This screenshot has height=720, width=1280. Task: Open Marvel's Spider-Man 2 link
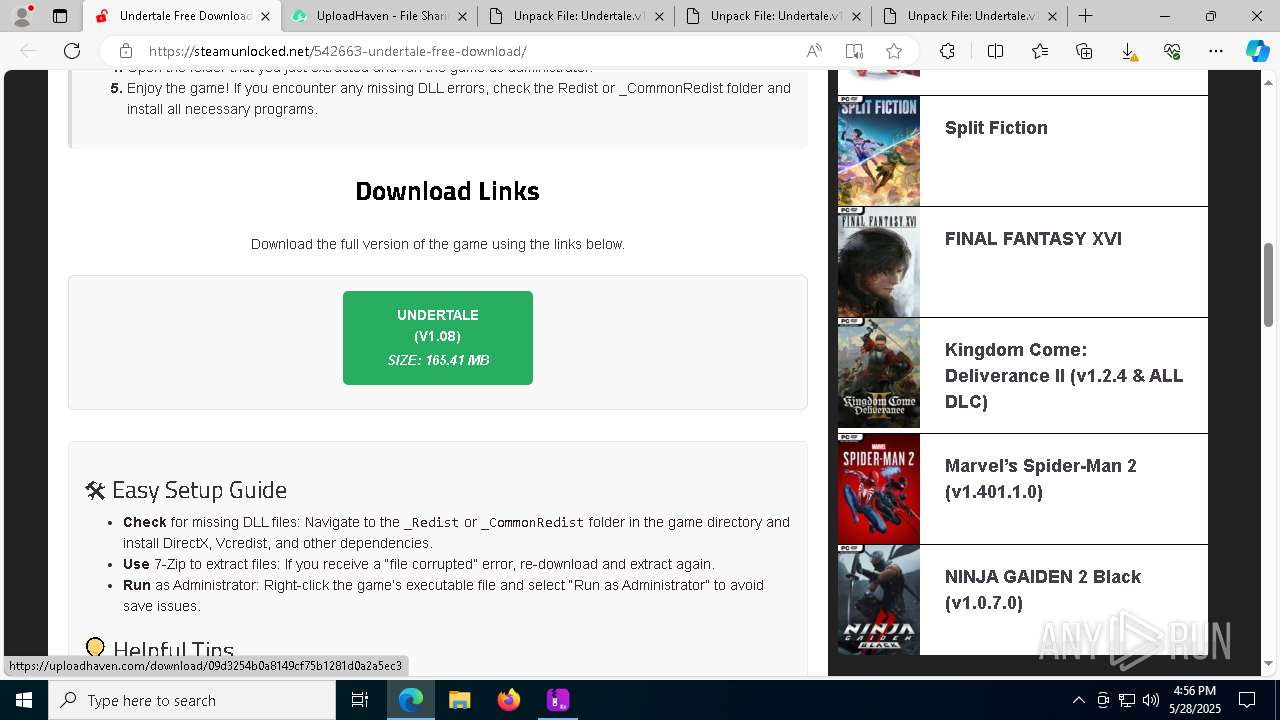[1041, 479]
